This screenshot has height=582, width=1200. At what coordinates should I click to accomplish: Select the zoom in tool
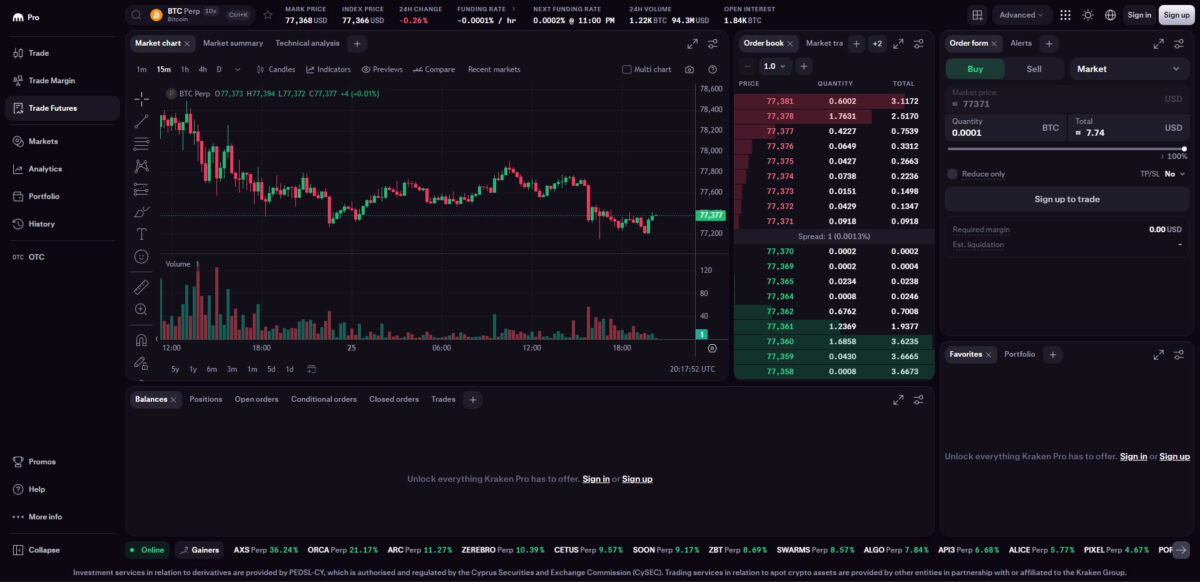coord(141,310)
